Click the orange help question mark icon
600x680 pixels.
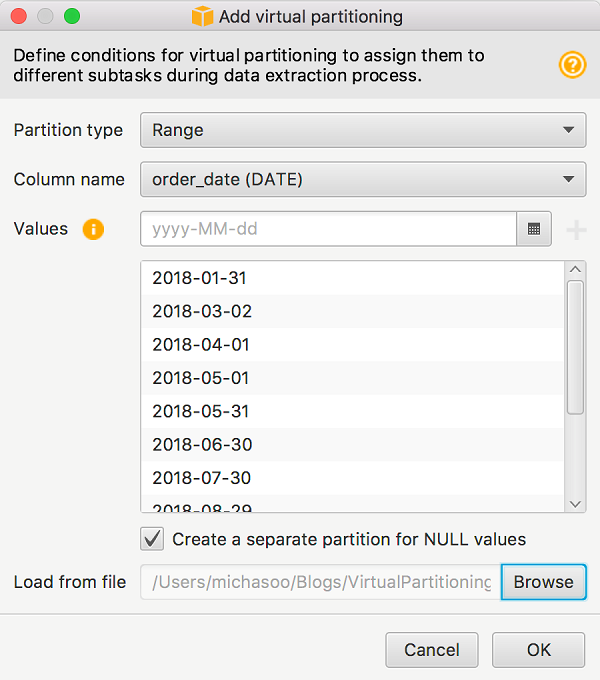[x=572, y=65]
